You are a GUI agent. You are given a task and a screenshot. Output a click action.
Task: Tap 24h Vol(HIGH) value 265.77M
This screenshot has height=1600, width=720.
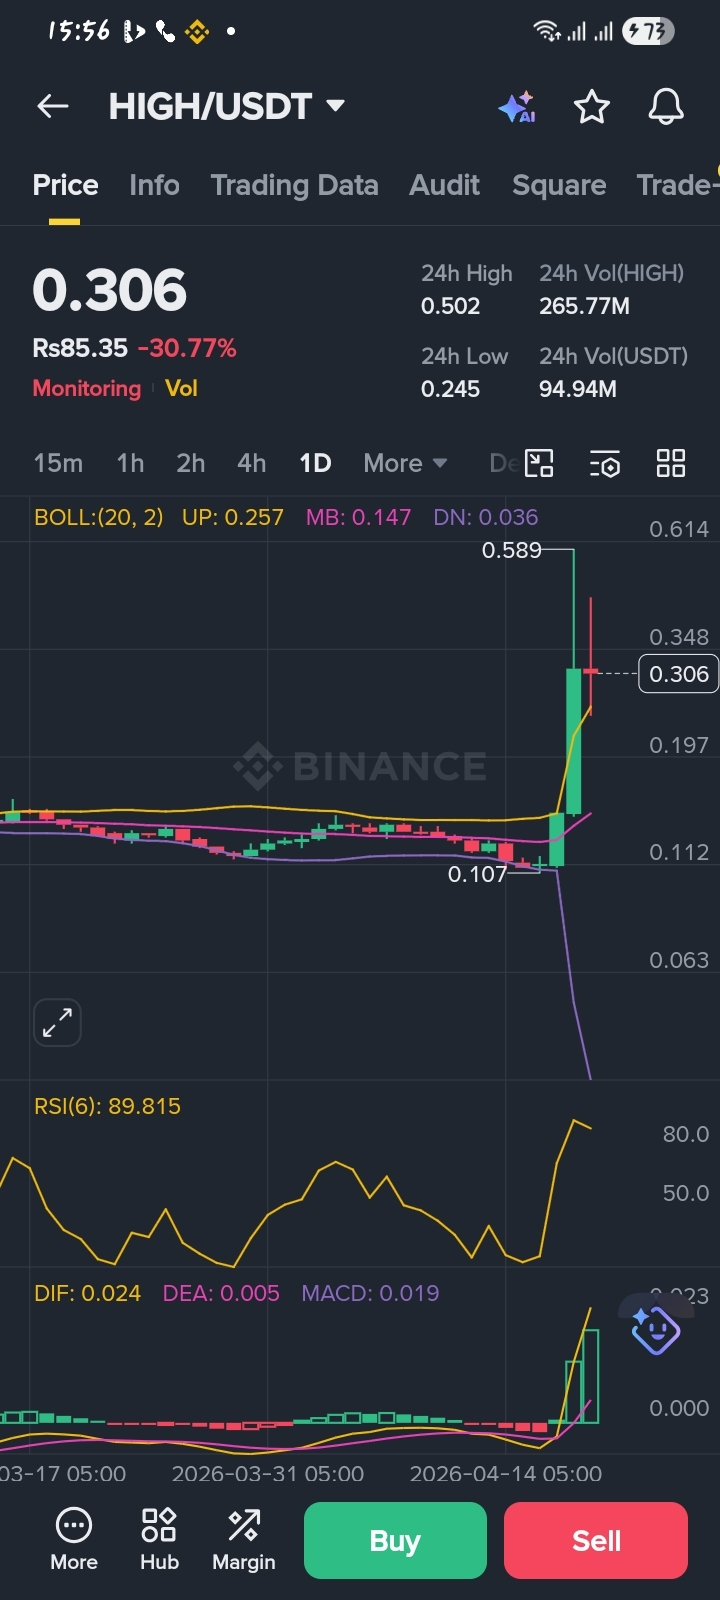pyautogui.click(x=584, y=306)
